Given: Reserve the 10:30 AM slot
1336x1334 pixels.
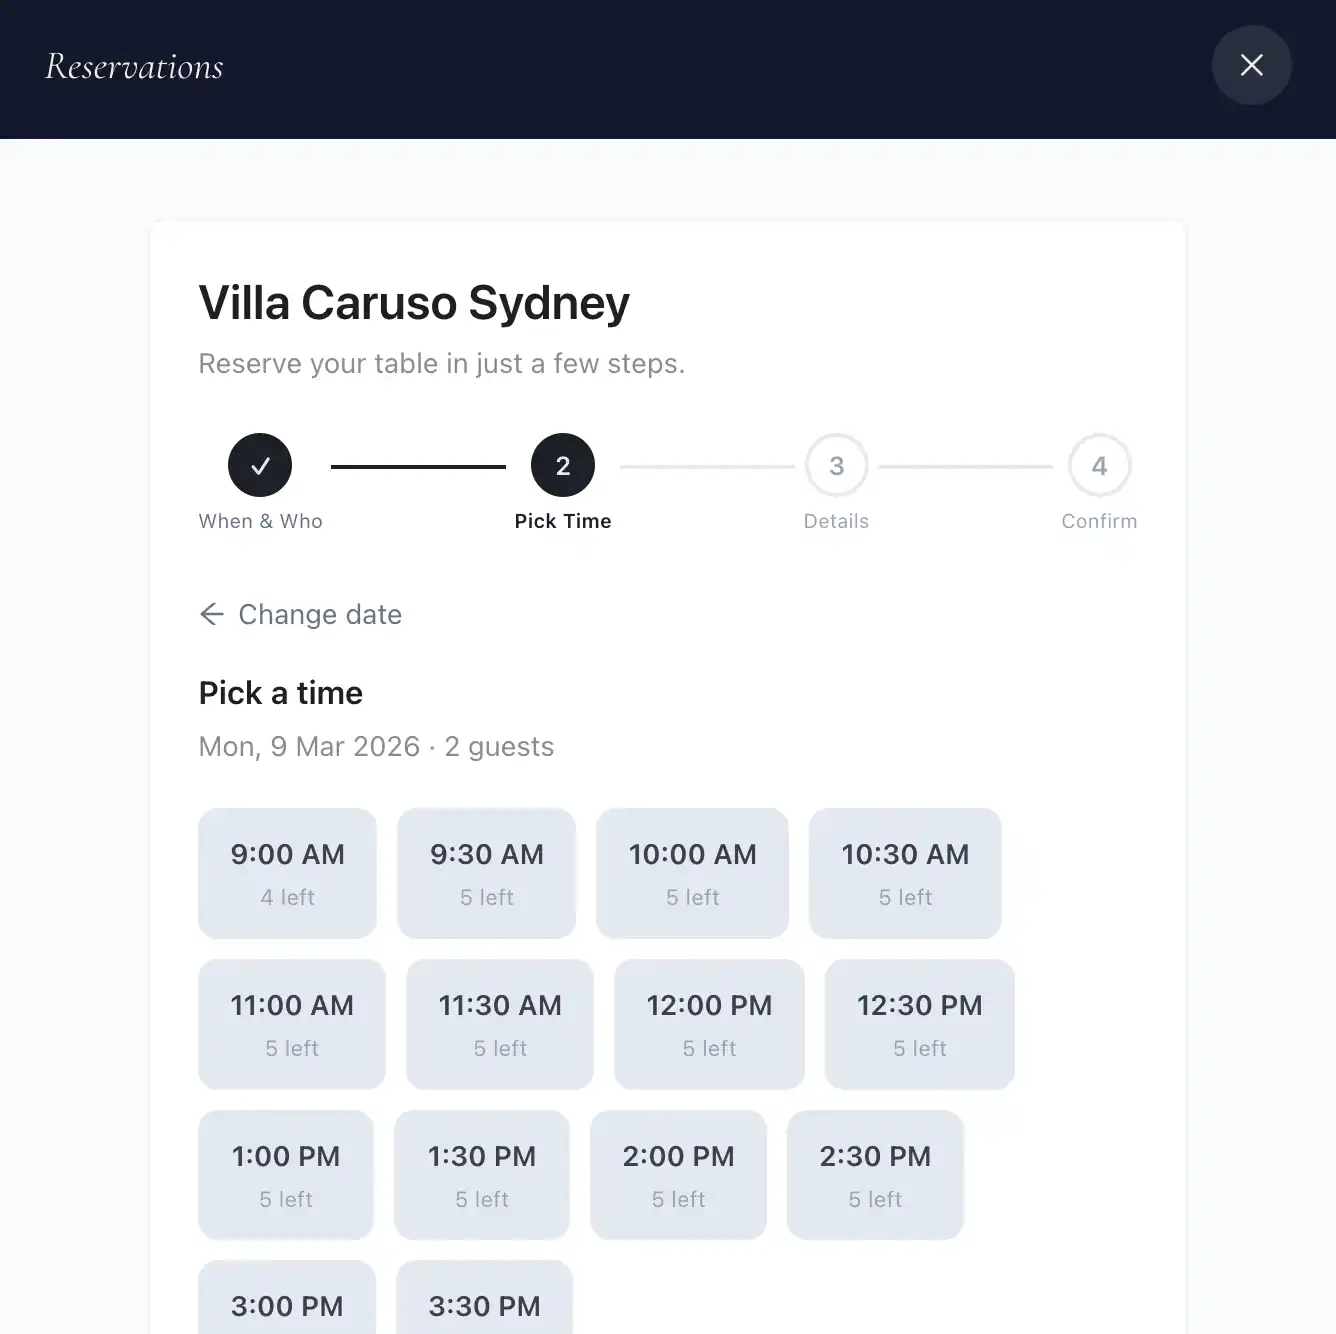Looking at the screenshot, I should coord(905,873).
